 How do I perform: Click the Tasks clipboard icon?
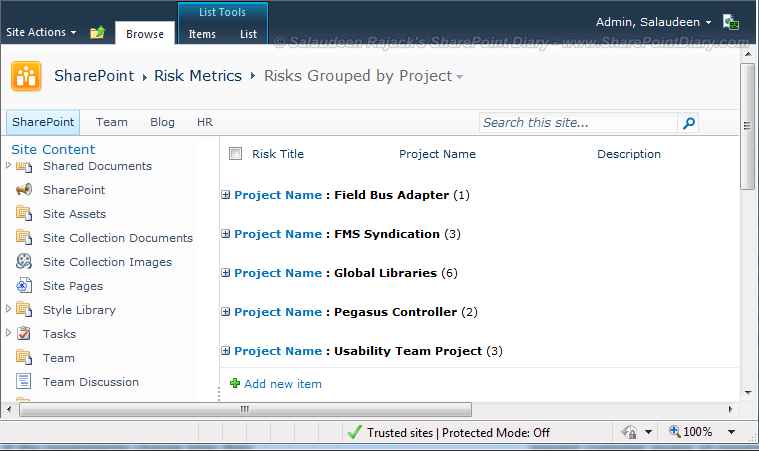coord(24,333)
